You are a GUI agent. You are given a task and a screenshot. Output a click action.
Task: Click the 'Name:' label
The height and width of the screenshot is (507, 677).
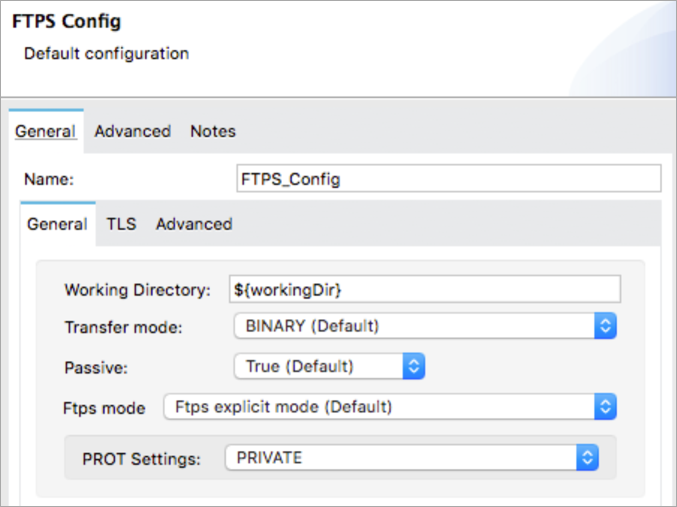pyautogui.click(x=49, y=179)
